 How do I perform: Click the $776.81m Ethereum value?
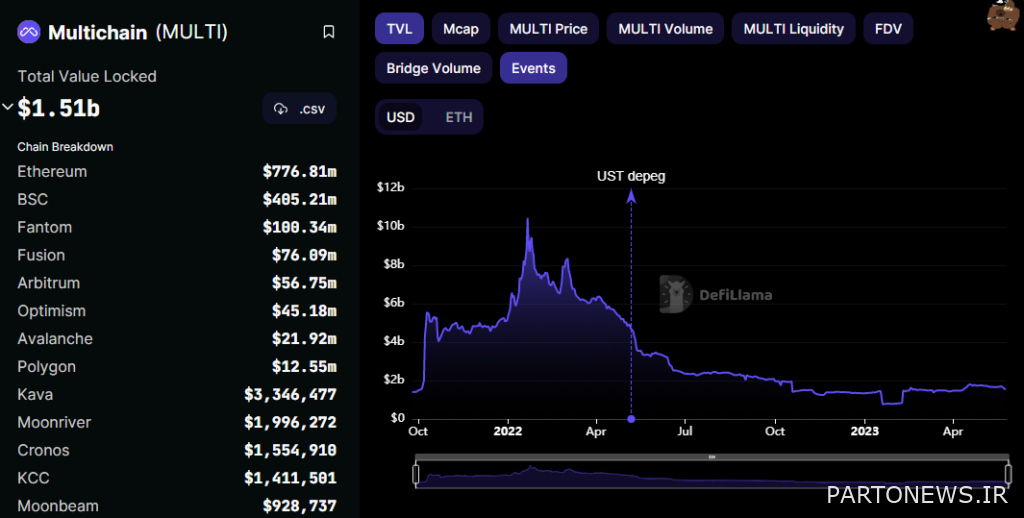pyautogui.click(x=300, y=172)
